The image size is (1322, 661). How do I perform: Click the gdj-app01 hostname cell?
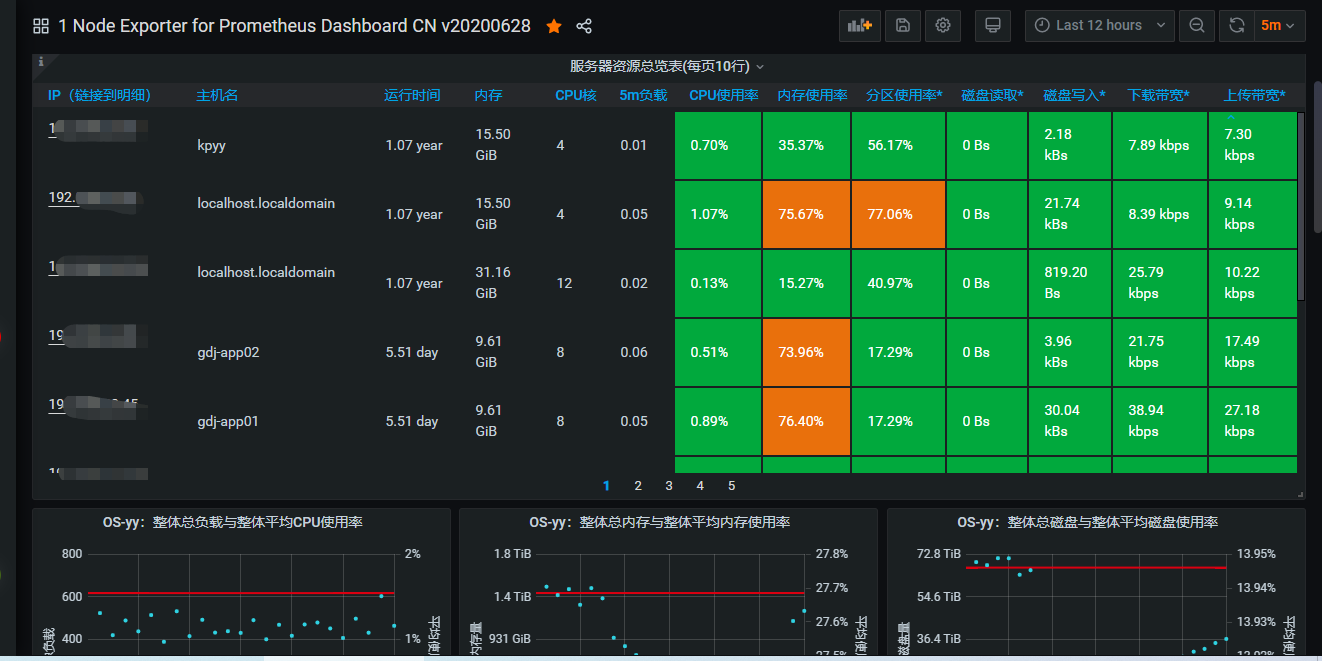228,421
